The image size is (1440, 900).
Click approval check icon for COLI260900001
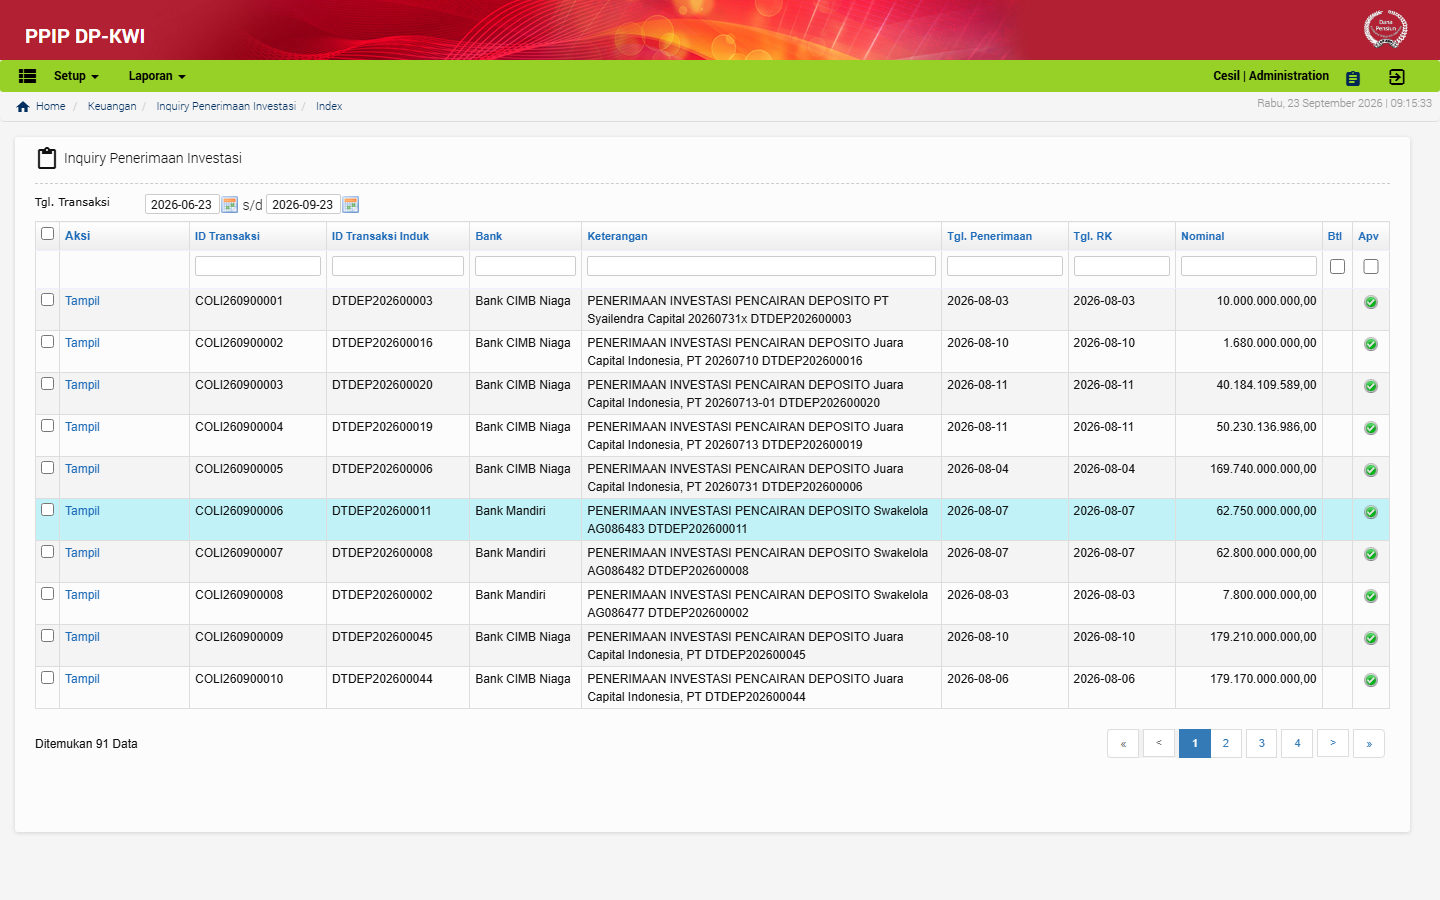(x=1371, y=302)
